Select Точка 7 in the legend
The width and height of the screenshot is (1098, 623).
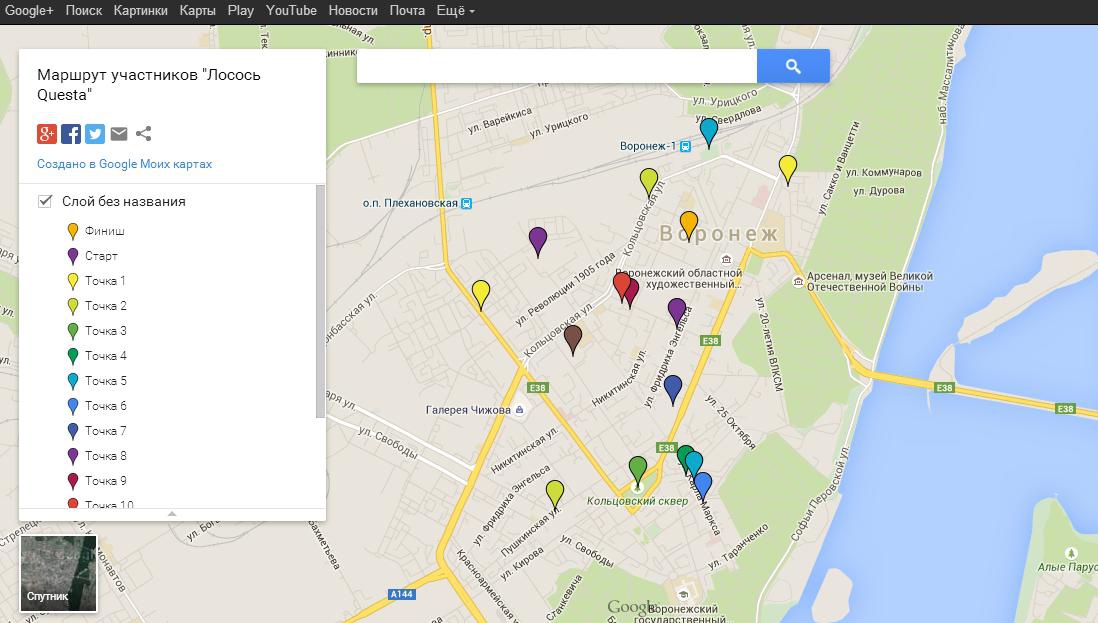(x=106, y=431)
